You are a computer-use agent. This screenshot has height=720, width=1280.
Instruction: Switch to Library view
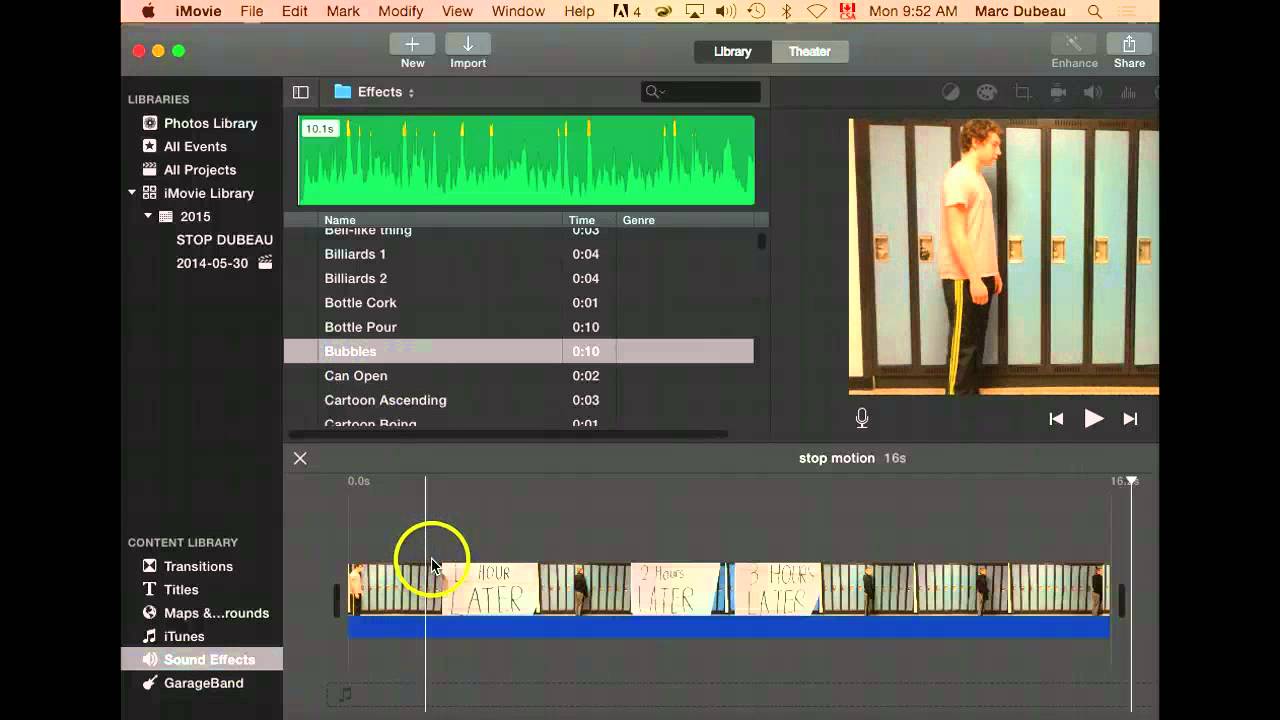point(732,51)
